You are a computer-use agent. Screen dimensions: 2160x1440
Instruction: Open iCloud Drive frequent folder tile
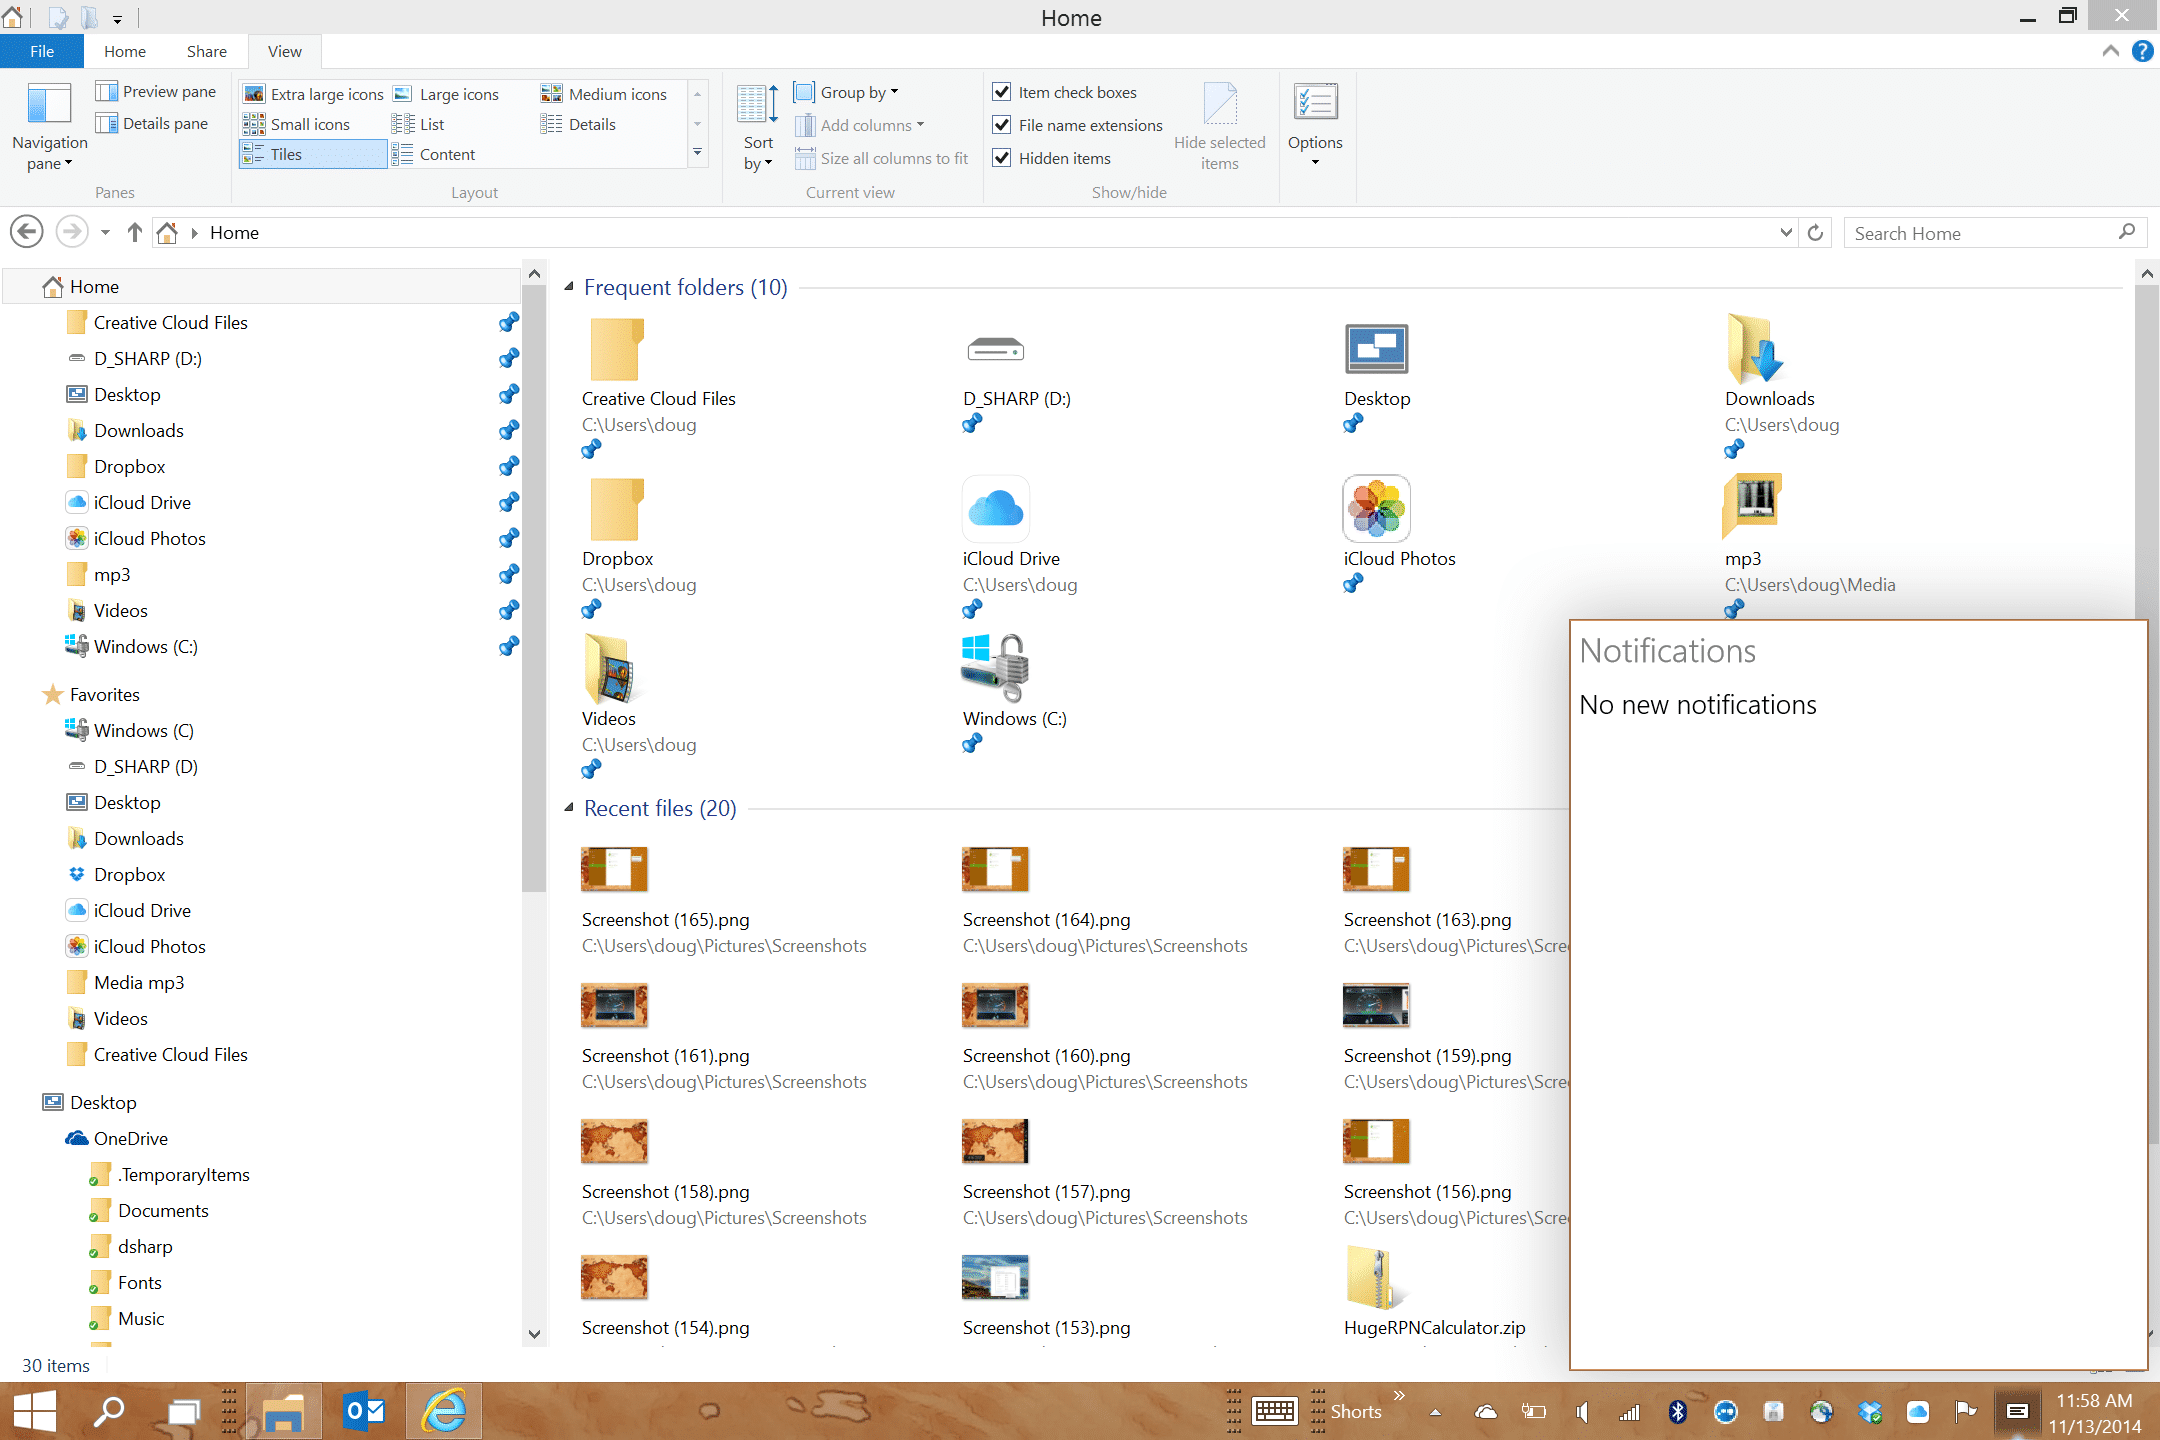[1020, 545]
